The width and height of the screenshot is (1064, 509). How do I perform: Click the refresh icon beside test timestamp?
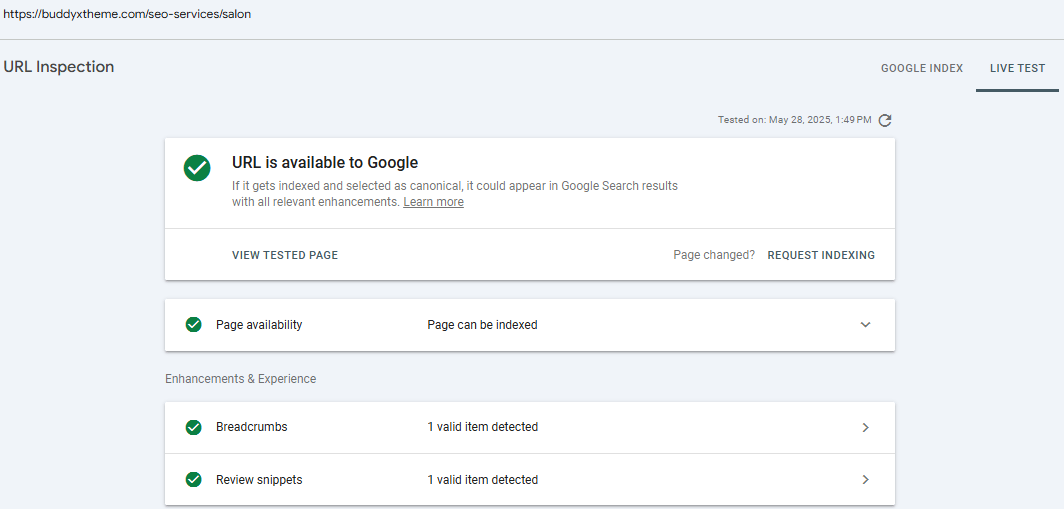click(x=885, y=120)
